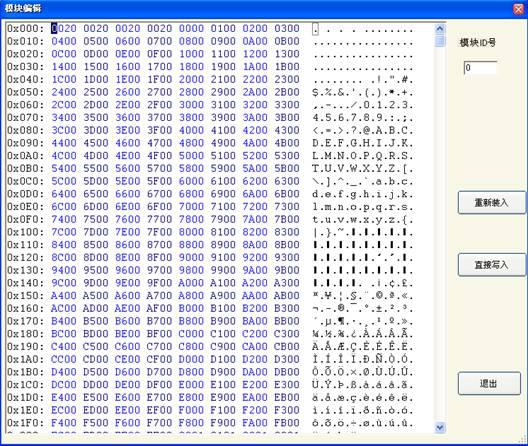Select address label 0x040:
The width and height of the screenshot is (528, 446).
26,79
